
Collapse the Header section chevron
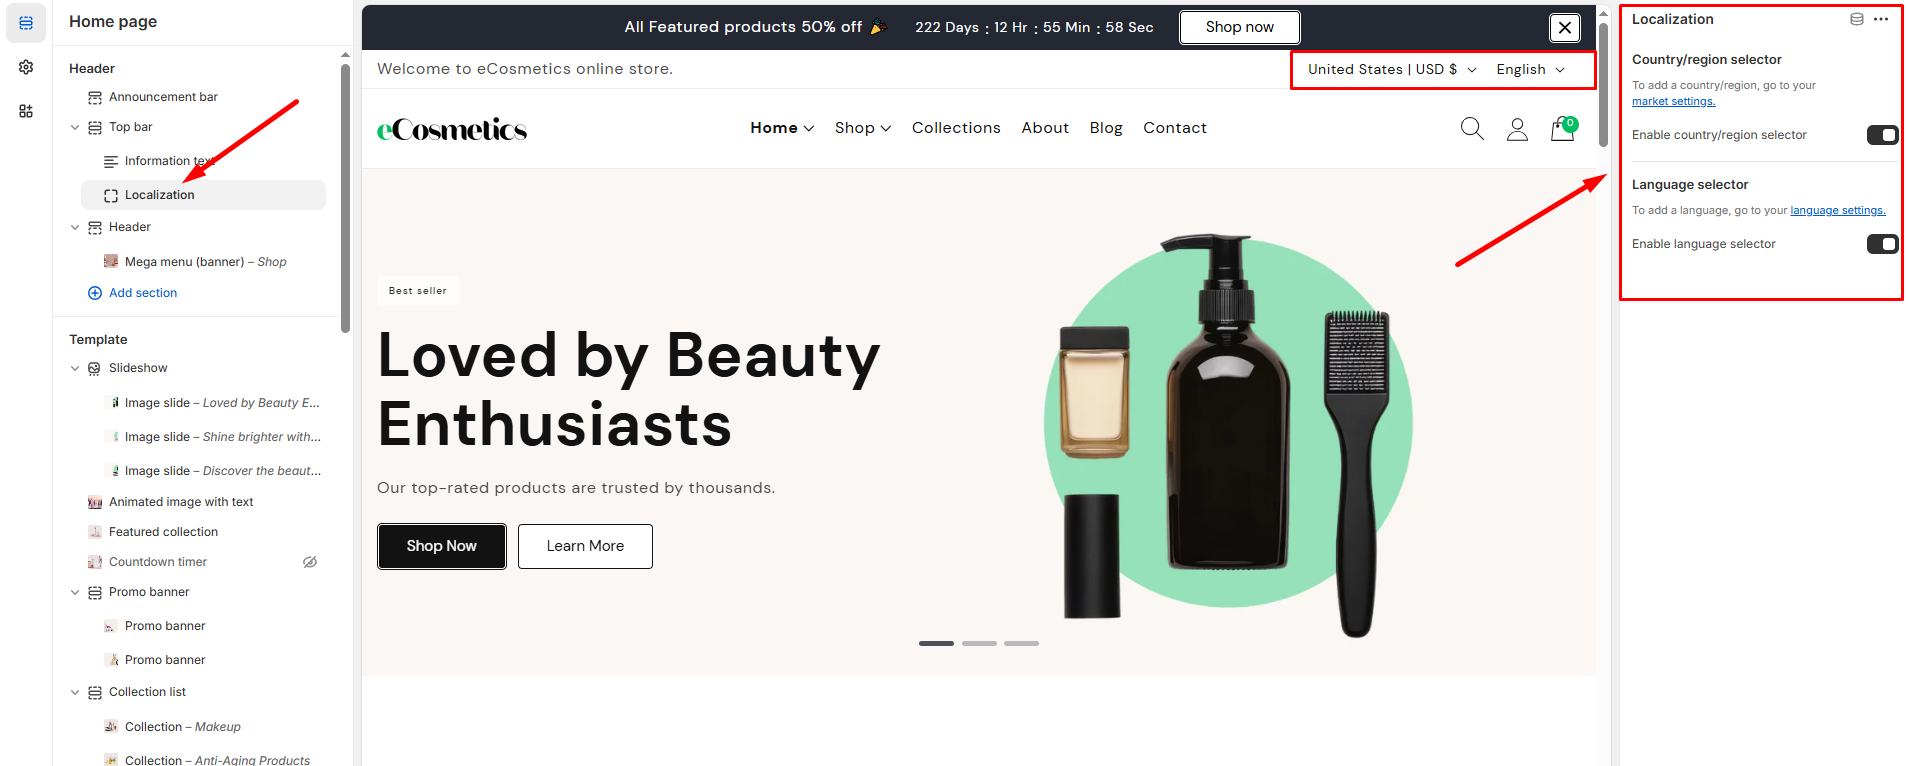(75, 227)
